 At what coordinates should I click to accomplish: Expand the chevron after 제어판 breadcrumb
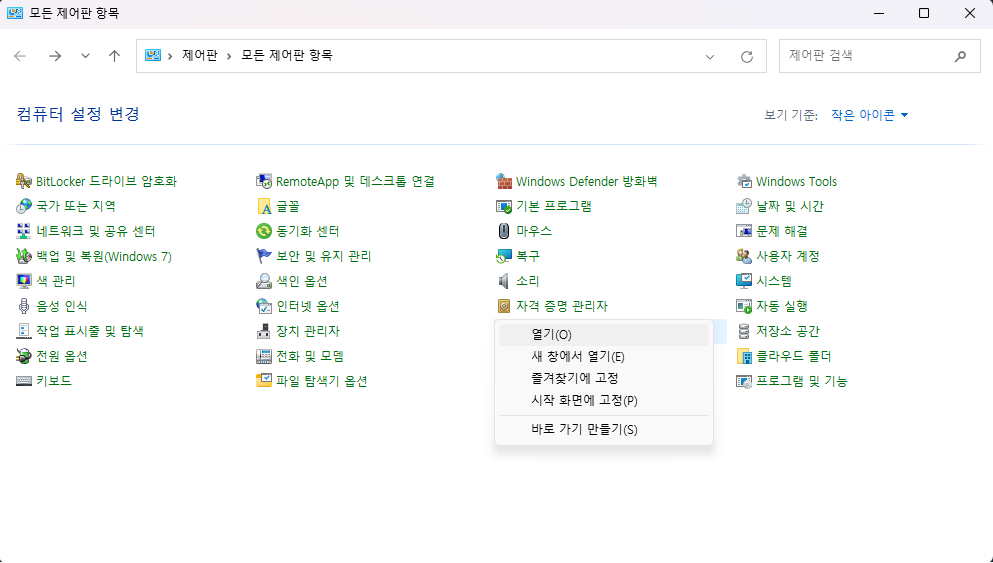[x=229, y=56]
